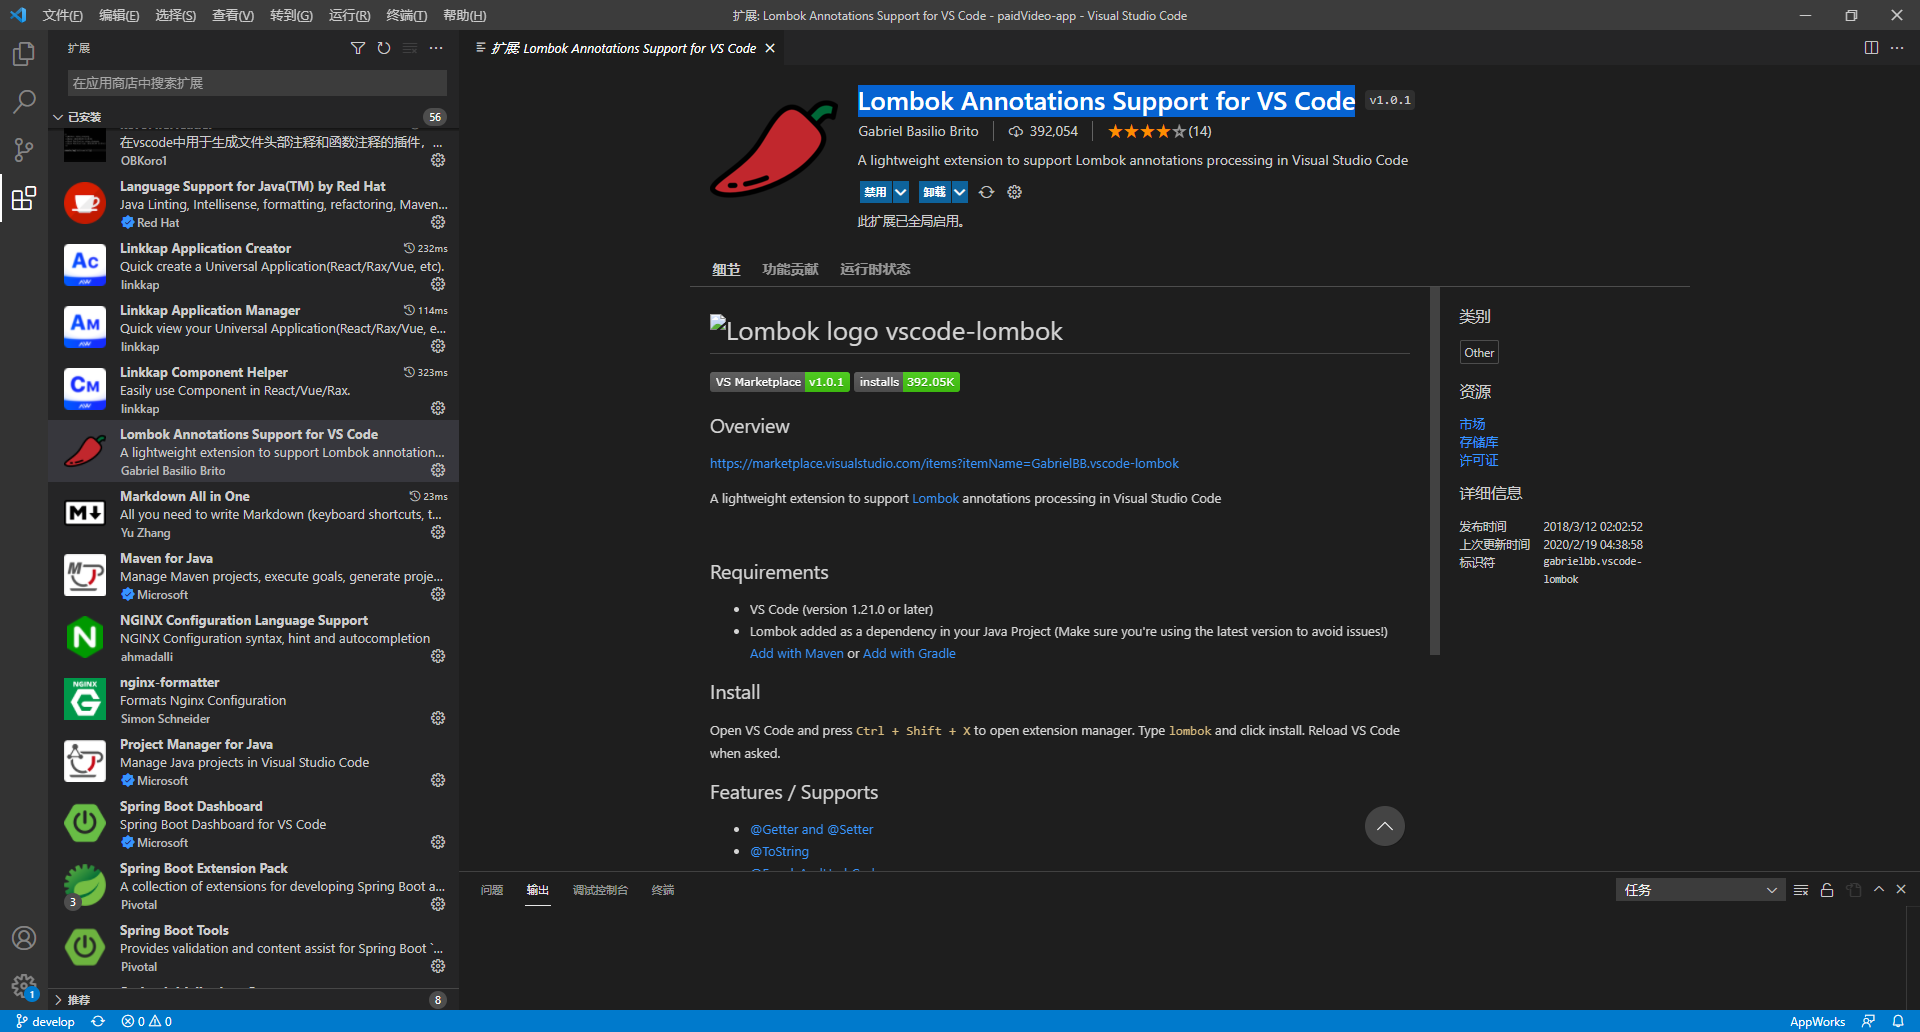Switch to Feature Contributions tab
Screen dimensions: 1920x1032
[x=790, y=269]
